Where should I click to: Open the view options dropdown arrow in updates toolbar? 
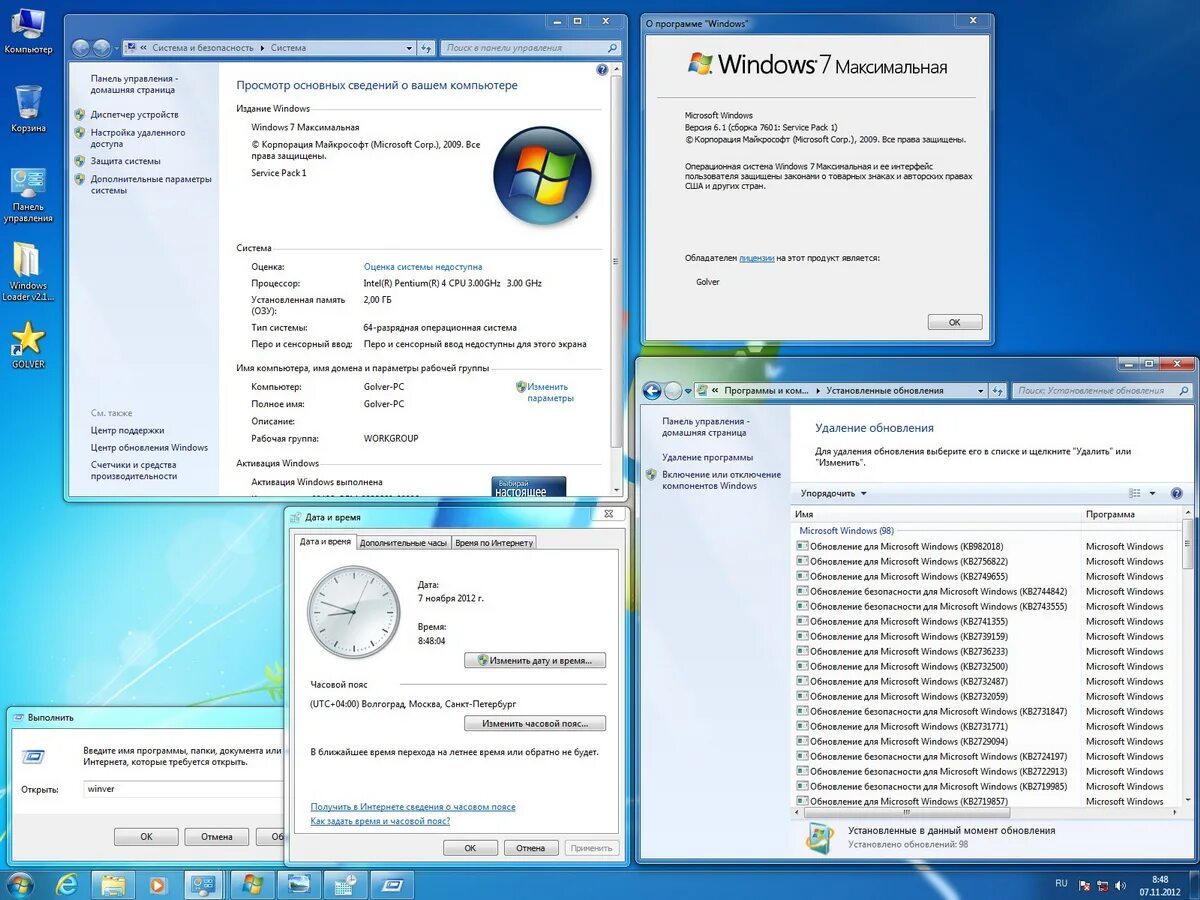pos(1152,493)
